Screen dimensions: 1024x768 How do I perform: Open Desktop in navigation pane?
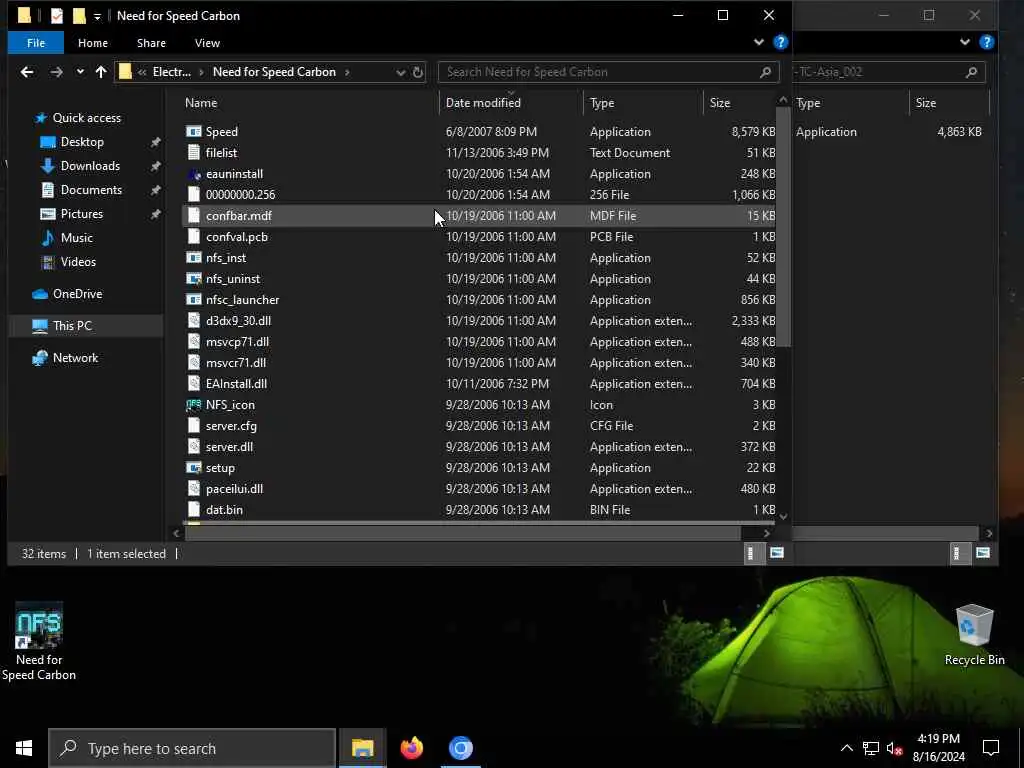[x=82, y=142]
